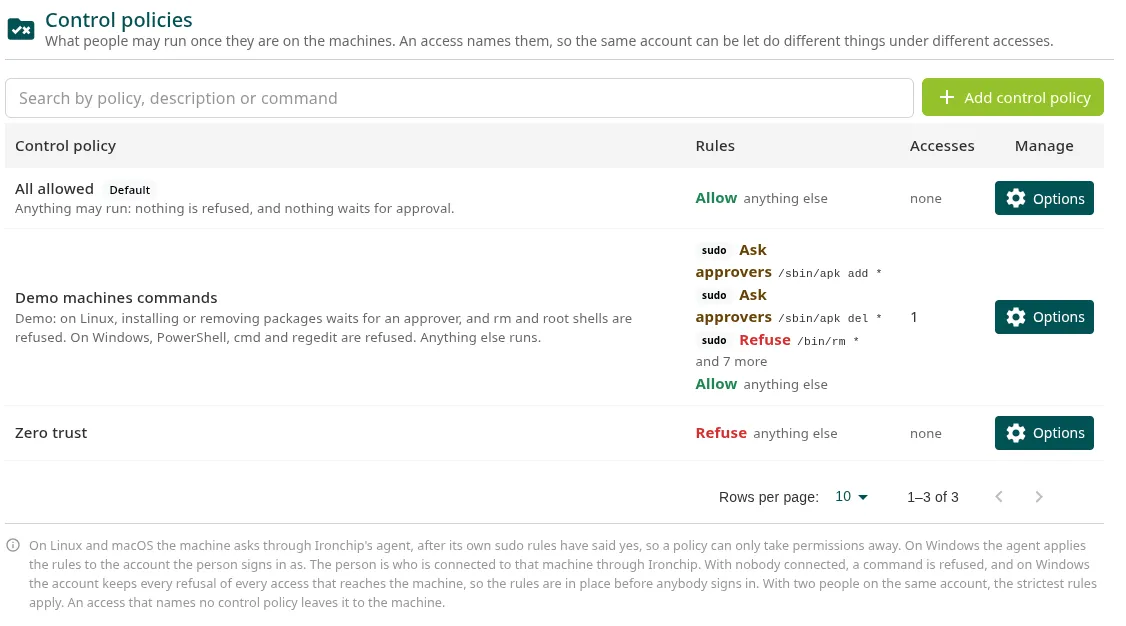Click the Rows per page label
This screenshot has height=626, width=1126.
coord(768,497)
